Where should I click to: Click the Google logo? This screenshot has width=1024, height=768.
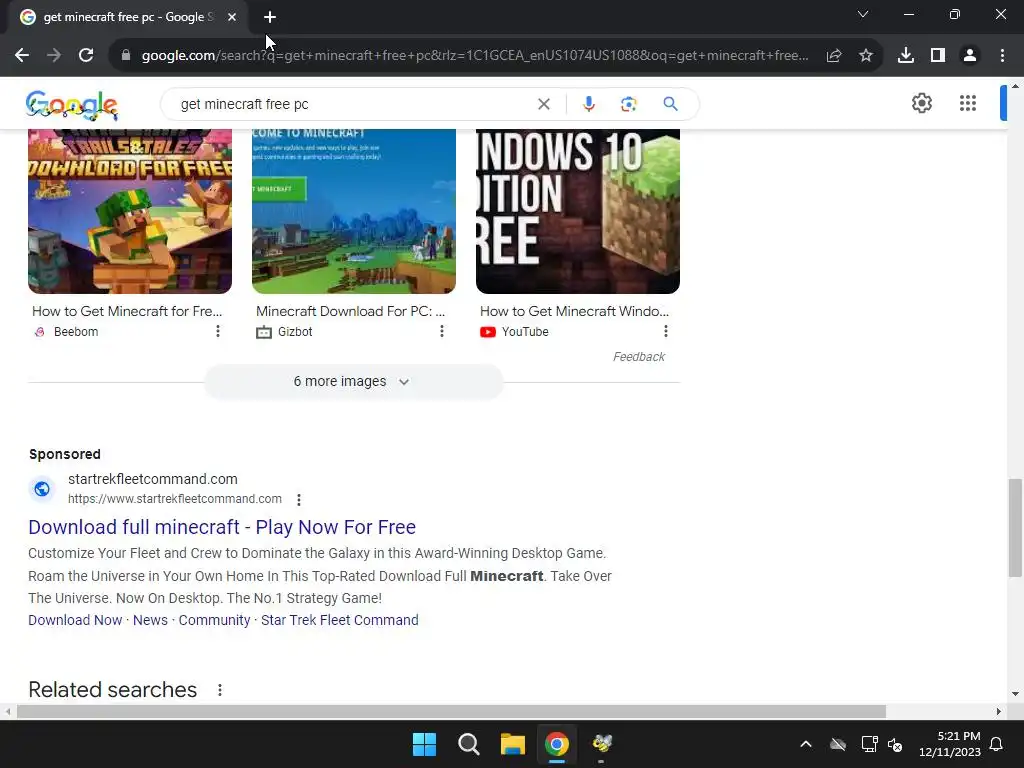click(x=72, y=104)
